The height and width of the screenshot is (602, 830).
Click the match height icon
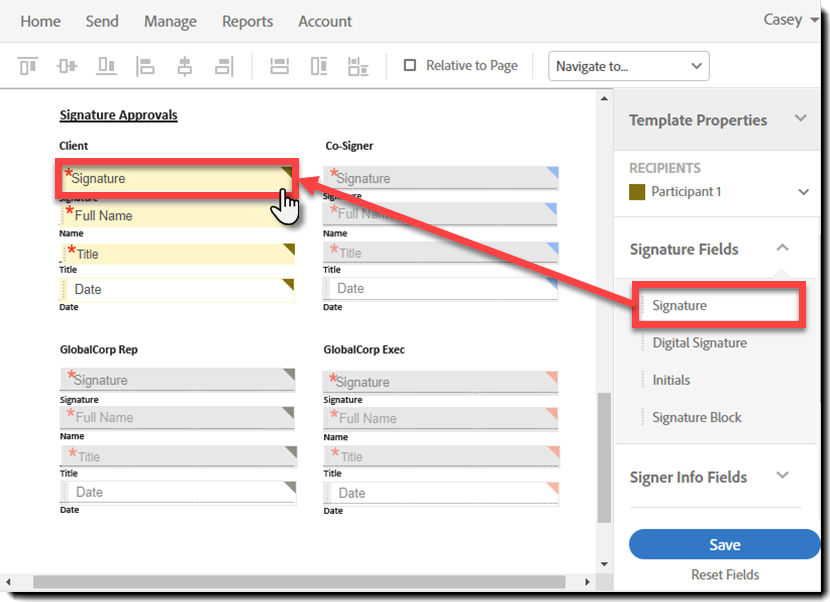tap(319, 66)
